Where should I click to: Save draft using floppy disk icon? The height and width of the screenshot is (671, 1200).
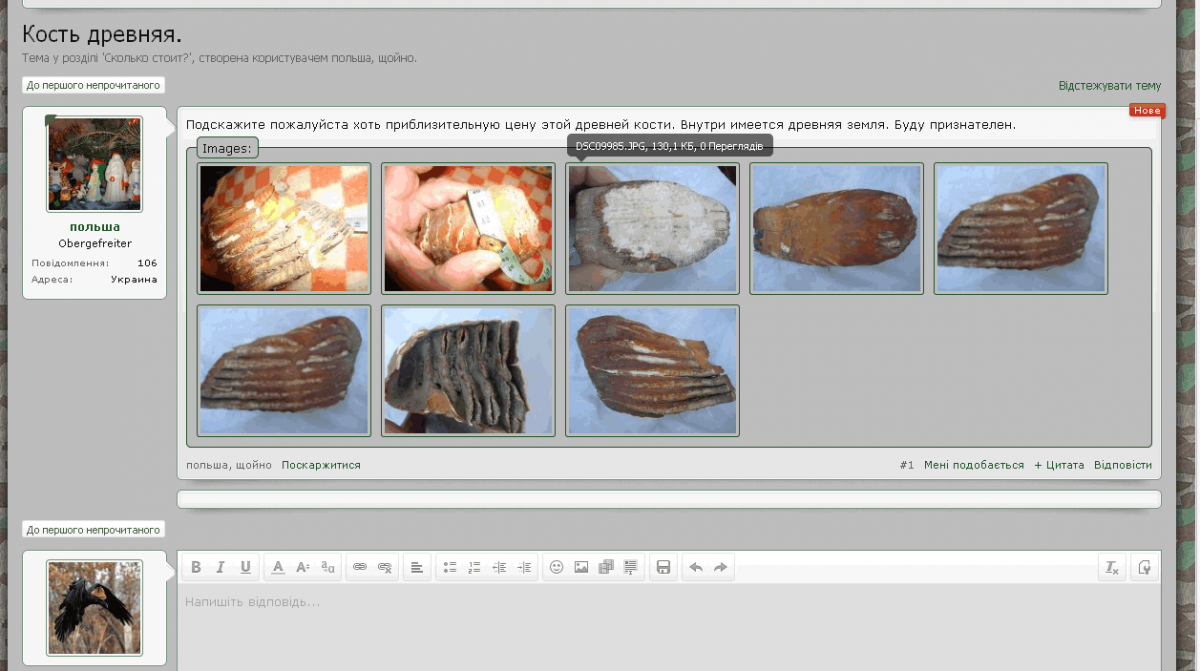(x=663, y=567)
